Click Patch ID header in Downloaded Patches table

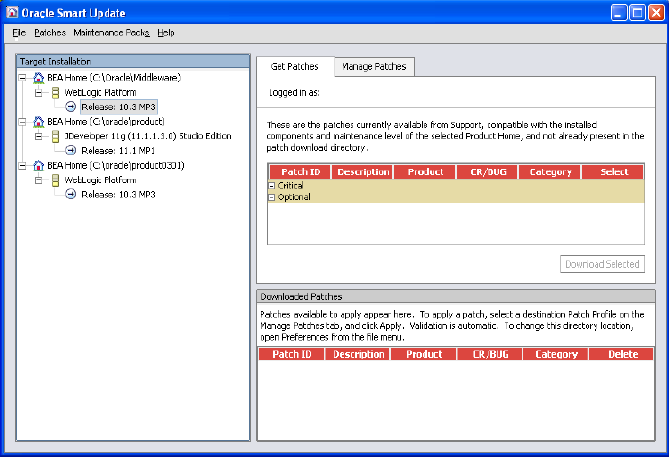pos(291,354)
